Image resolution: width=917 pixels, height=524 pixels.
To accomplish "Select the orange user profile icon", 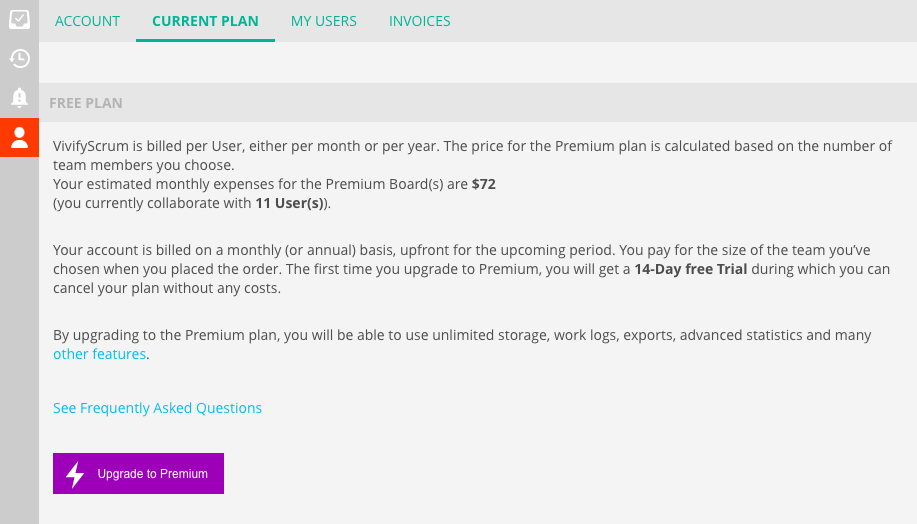I will click(19, 137).
